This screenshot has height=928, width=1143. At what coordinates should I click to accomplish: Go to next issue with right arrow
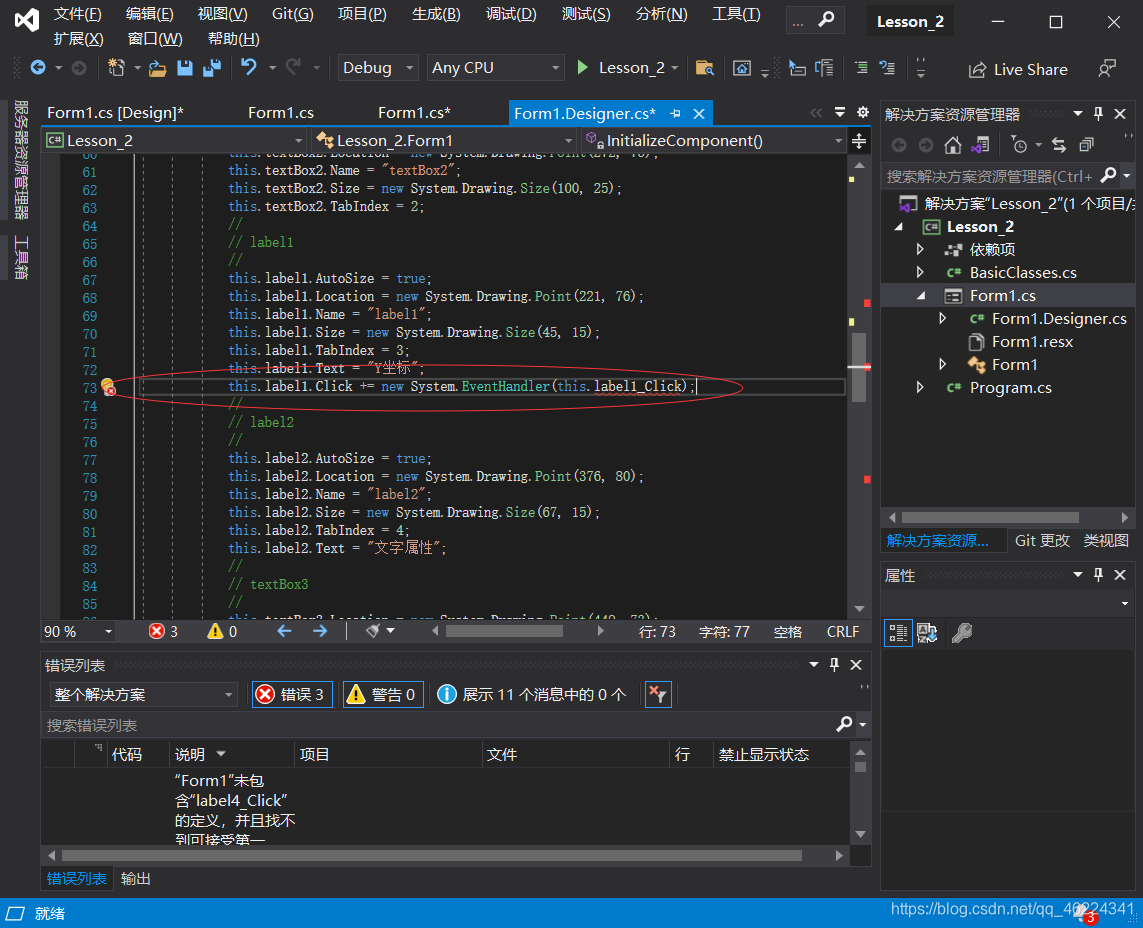pos(320,631)
